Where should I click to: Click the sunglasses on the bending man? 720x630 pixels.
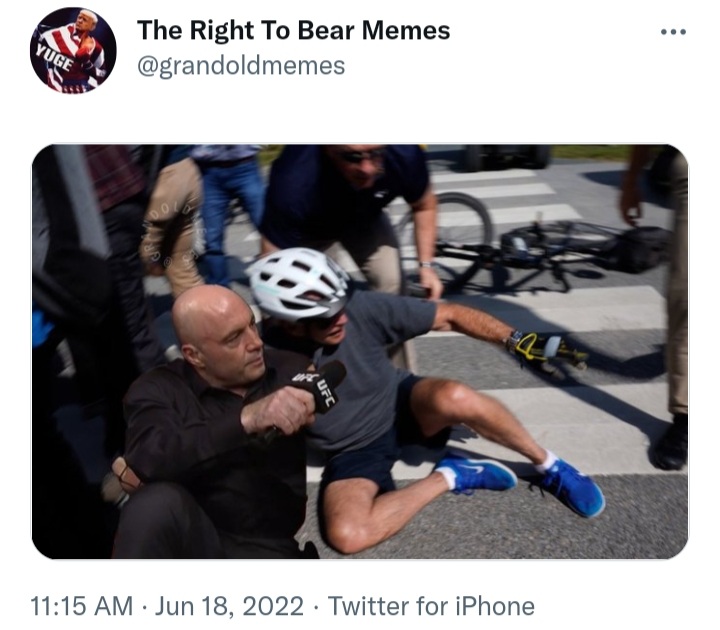[361, 157]
